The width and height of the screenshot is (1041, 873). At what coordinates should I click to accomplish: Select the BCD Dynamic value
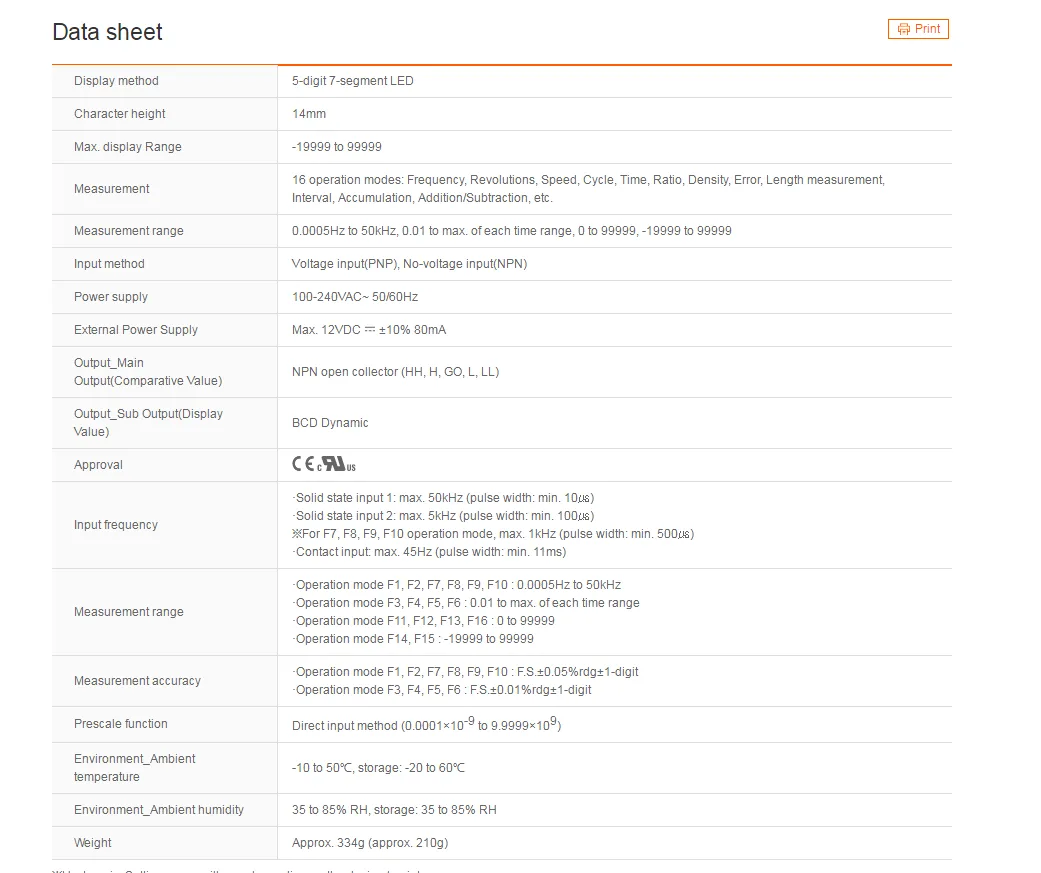point(330,423)
